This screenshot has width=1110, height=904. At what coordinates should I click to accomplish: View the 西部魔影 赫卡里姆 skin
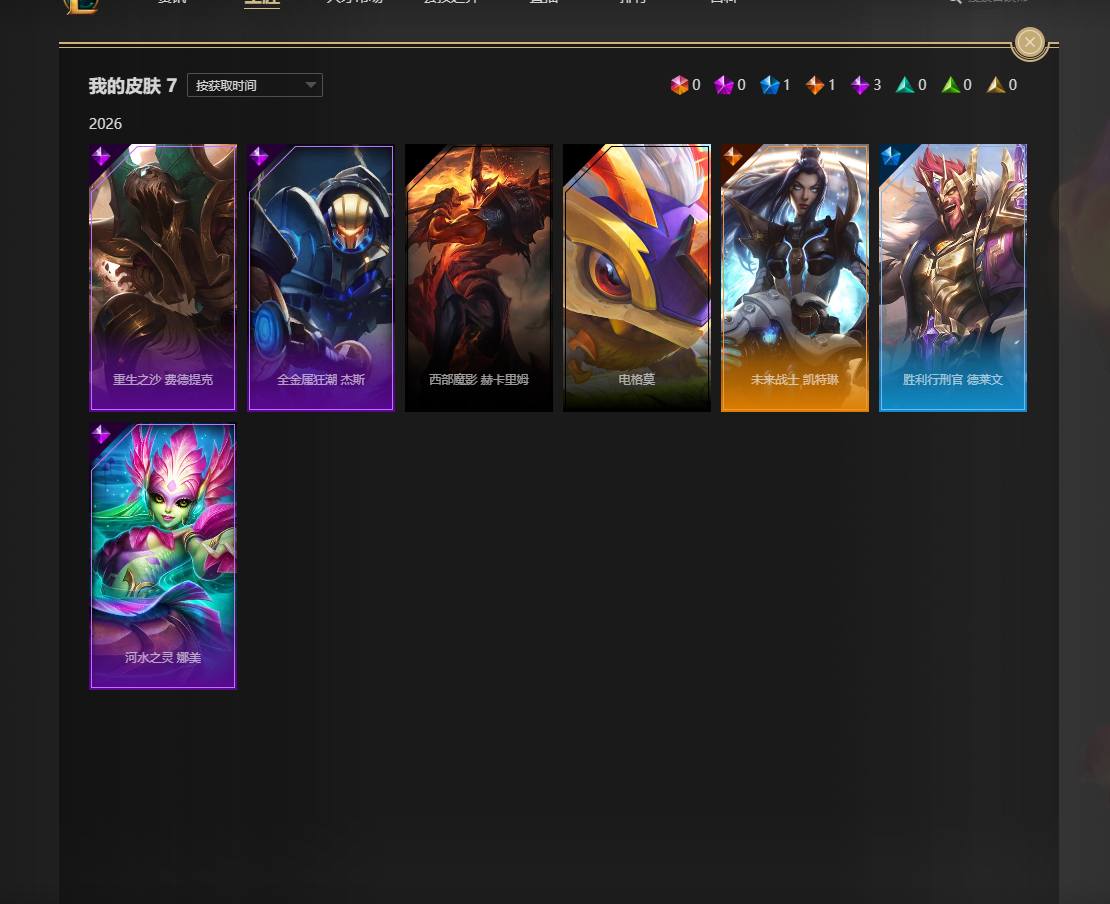coord(479,277)
